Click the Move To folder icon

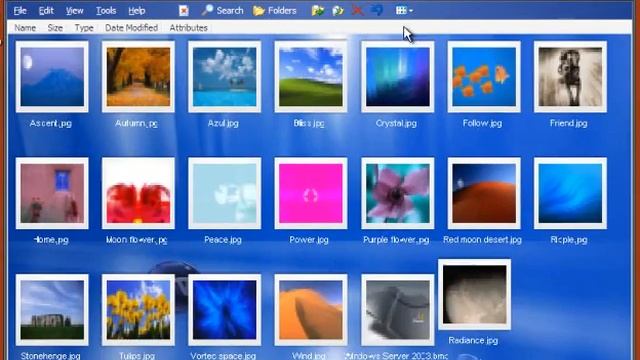coord(318,11)
